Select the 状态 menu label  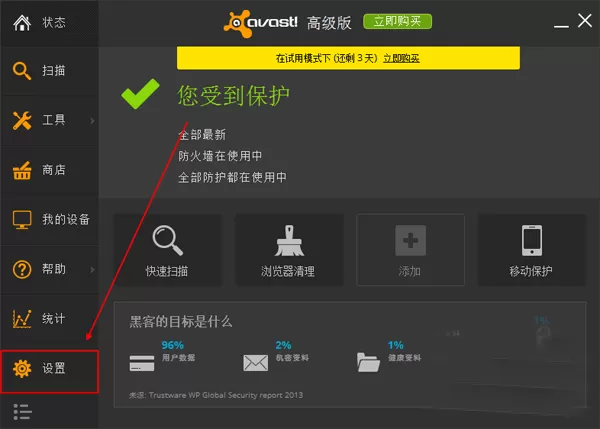(54, 23)
